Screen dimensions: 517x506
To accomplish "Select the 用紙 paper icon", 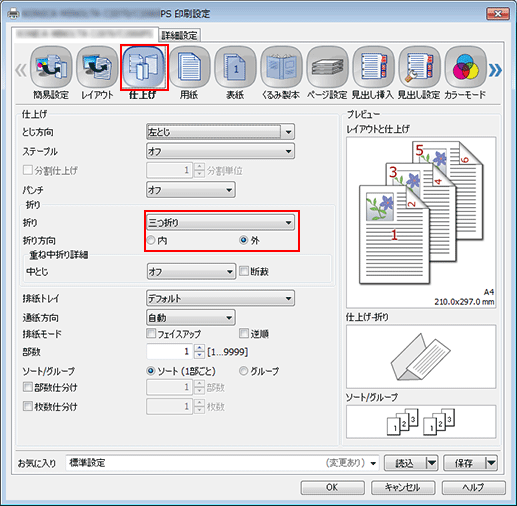I will click(189, 67).
